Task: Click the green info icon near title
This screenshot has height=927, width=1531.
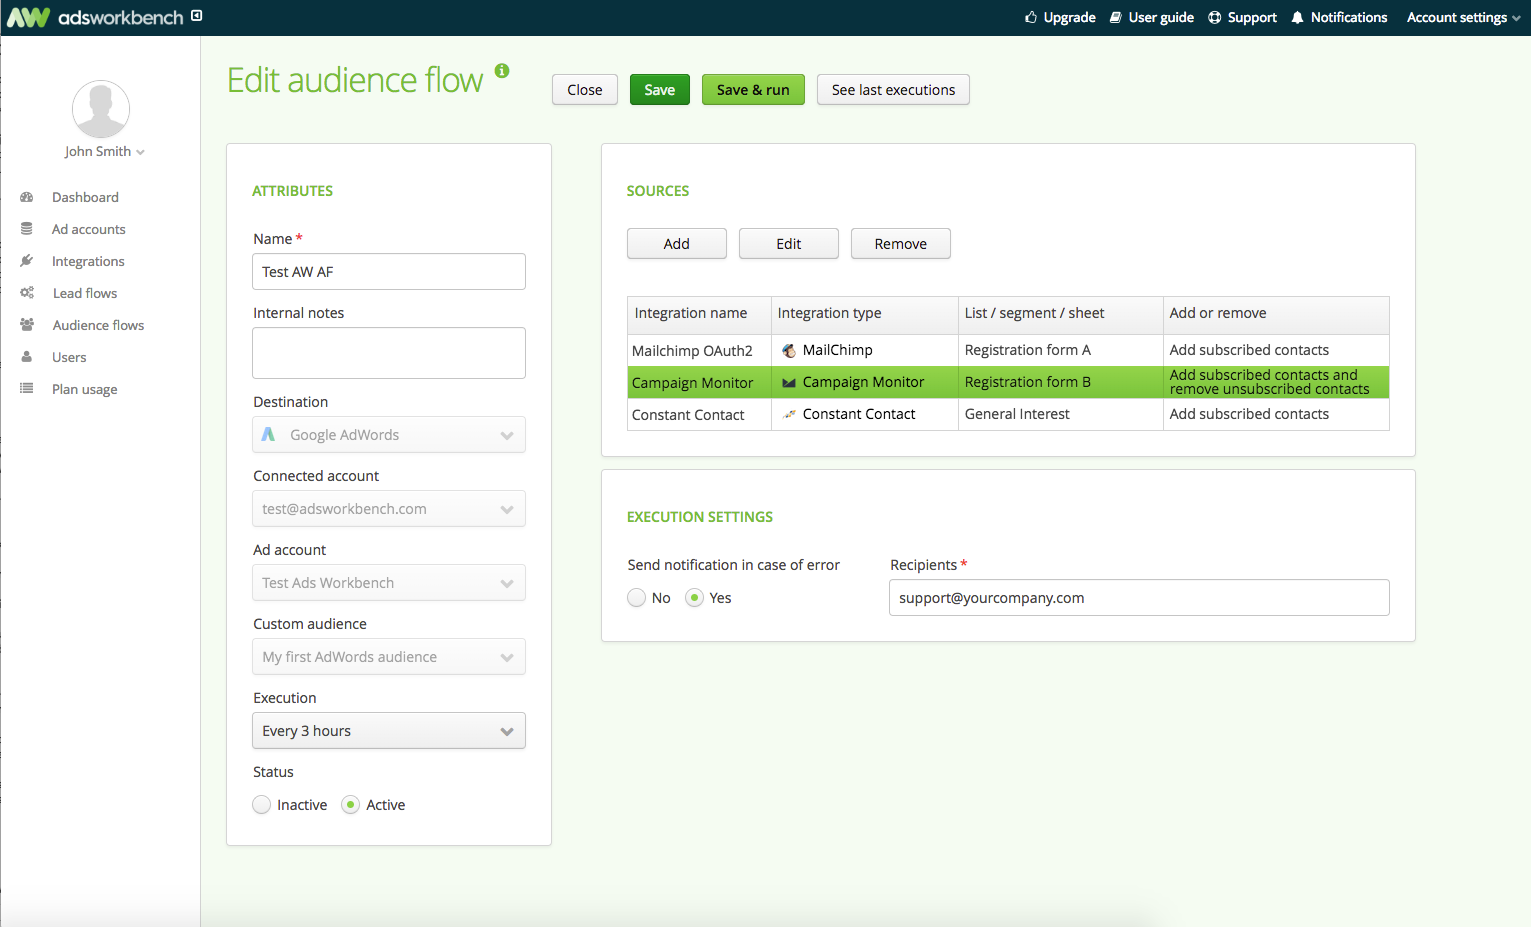Action: pyautogui.click(x=502, y=71)
